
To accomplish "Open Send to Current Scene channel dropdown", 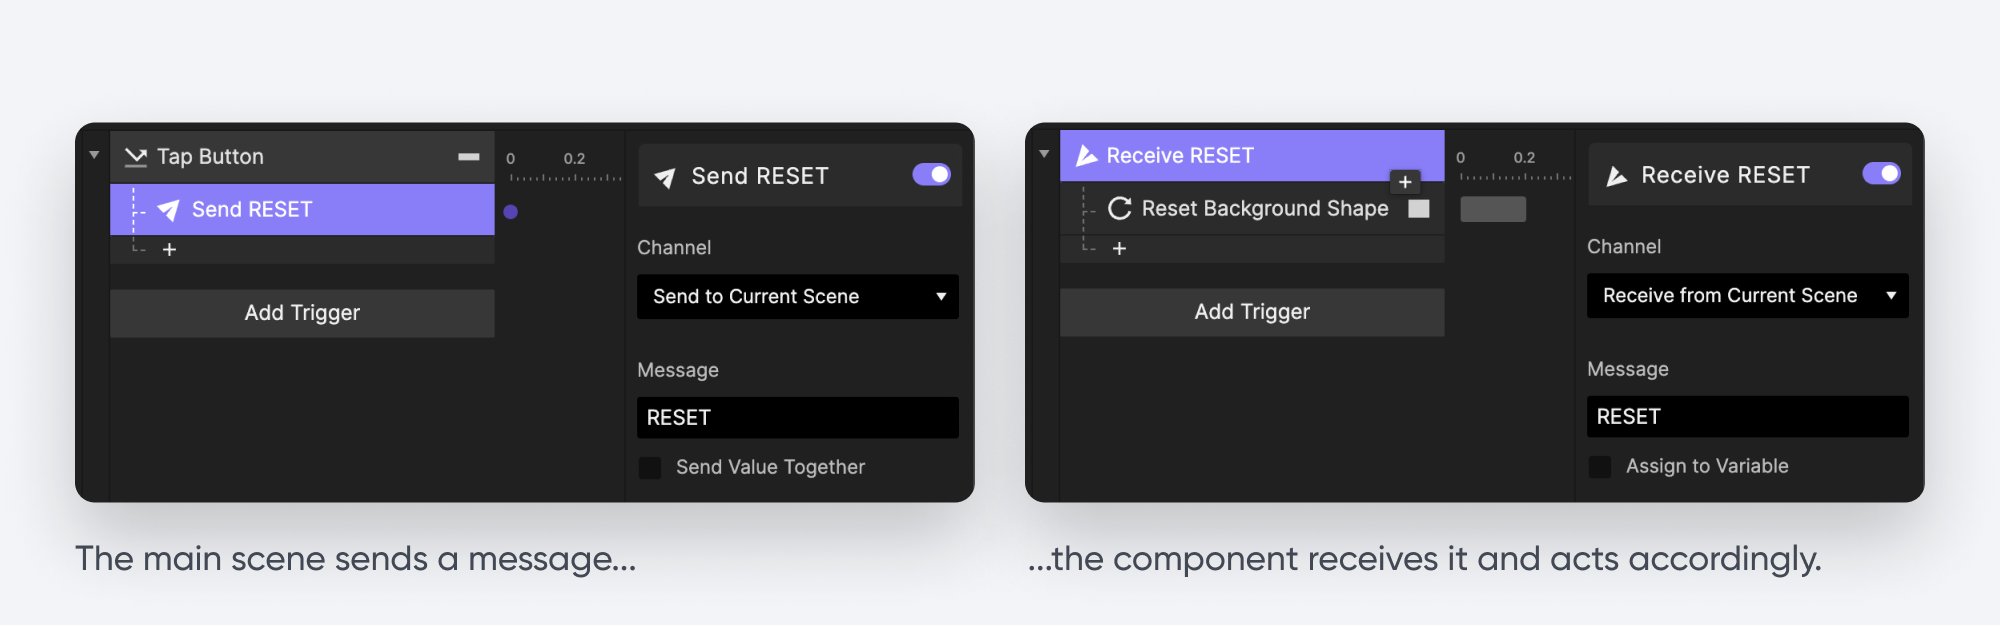I will 797,297.
